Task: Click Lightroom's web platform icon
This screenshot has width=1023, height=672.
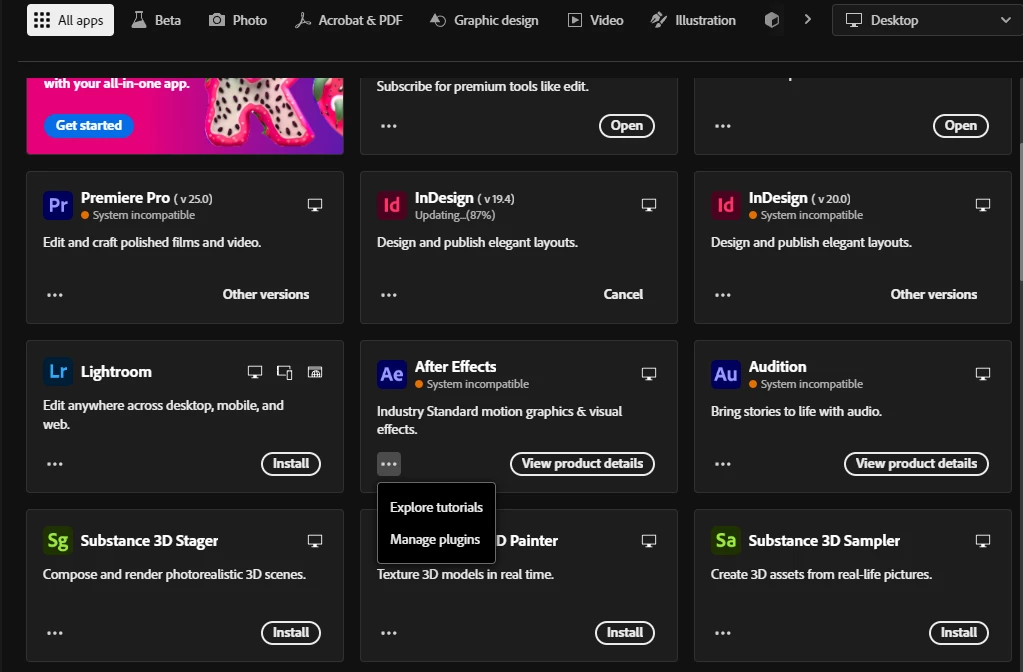Action: (x=314, y=372)
